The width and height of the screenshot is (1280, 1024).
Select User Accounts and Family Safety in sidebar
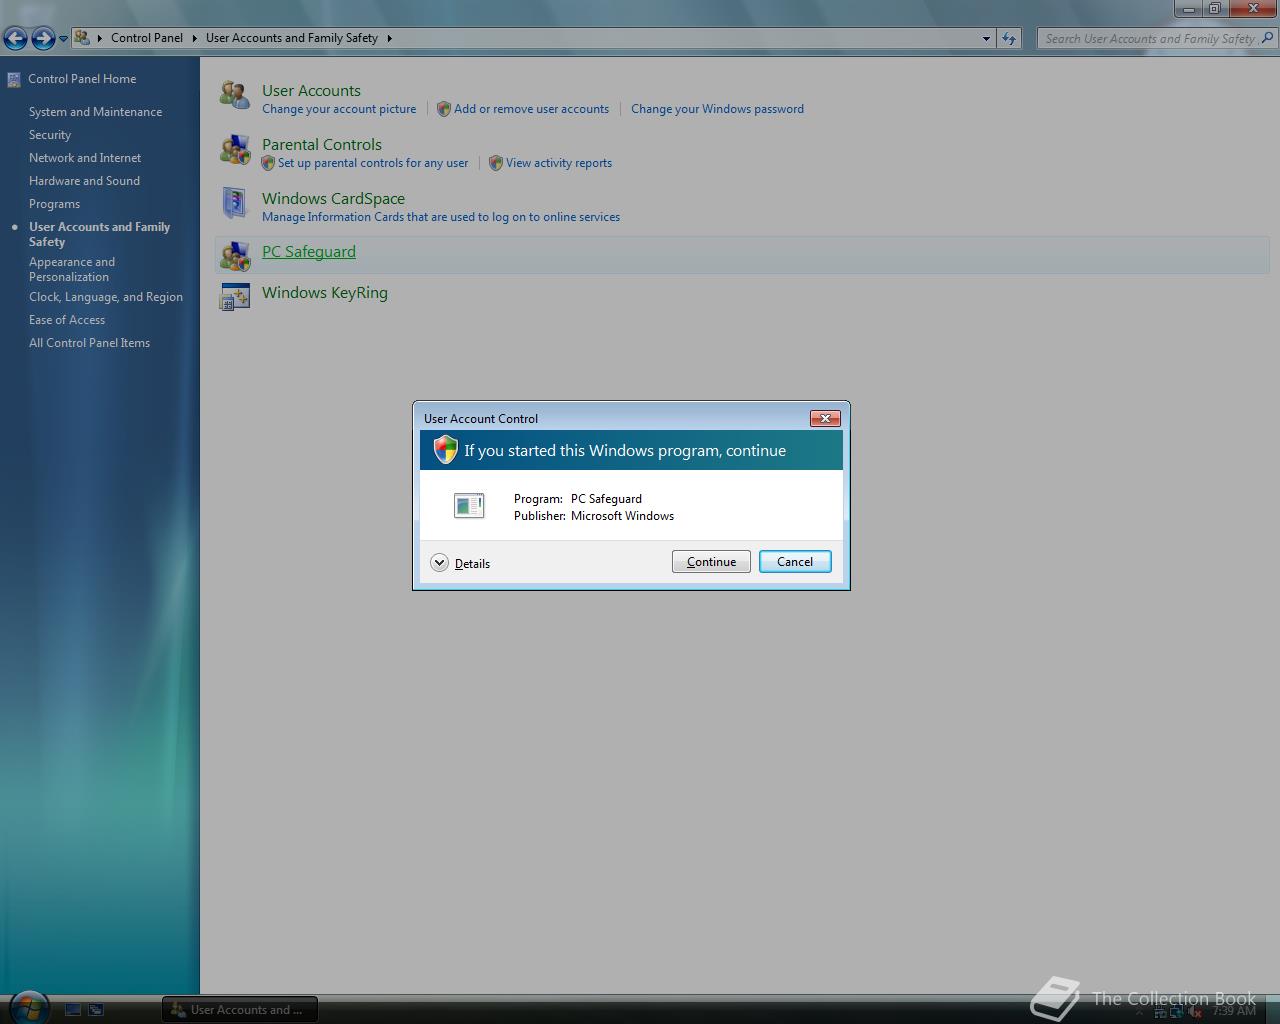(99, 234)
